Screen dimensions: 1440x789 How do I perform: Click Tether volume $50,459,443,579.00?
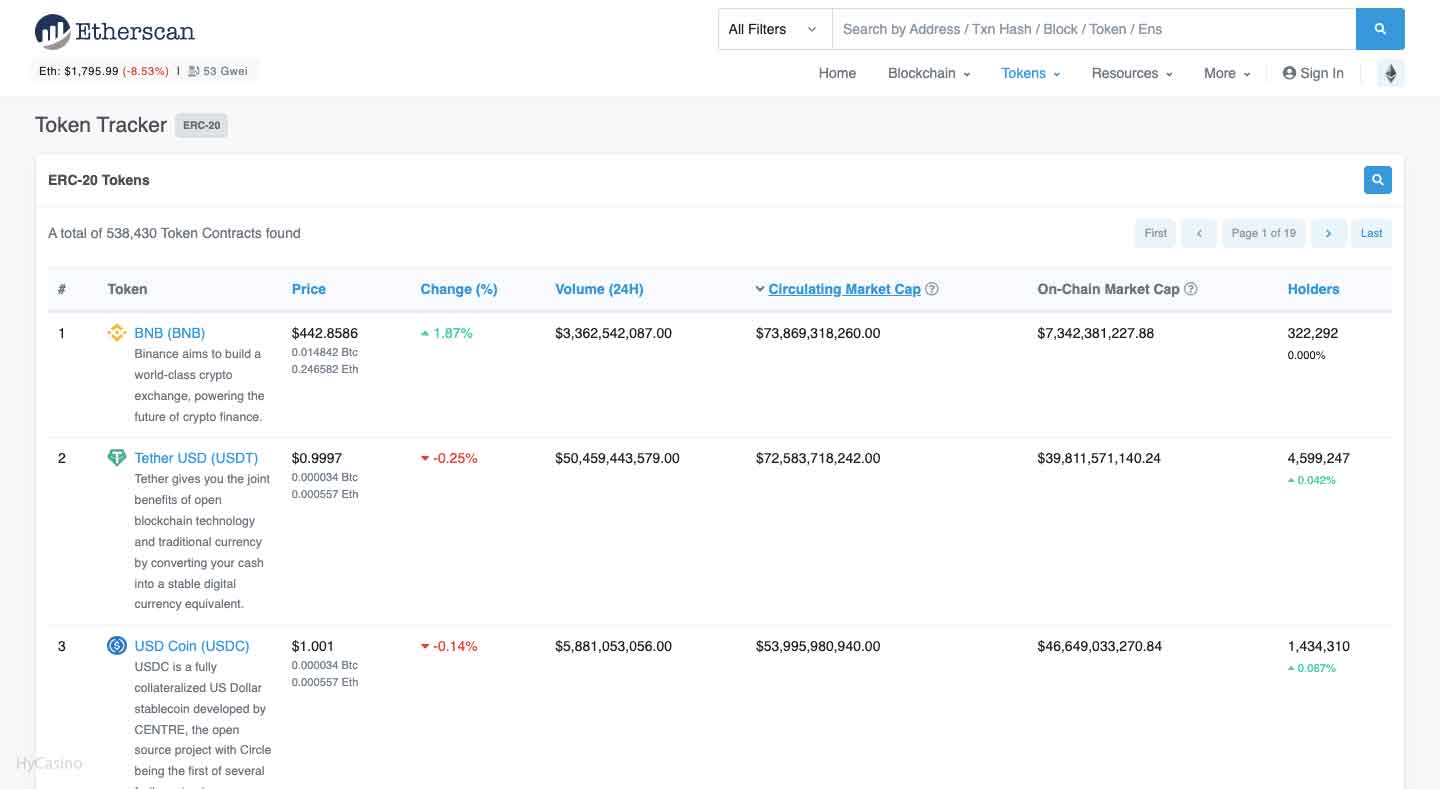click(617, 458)
